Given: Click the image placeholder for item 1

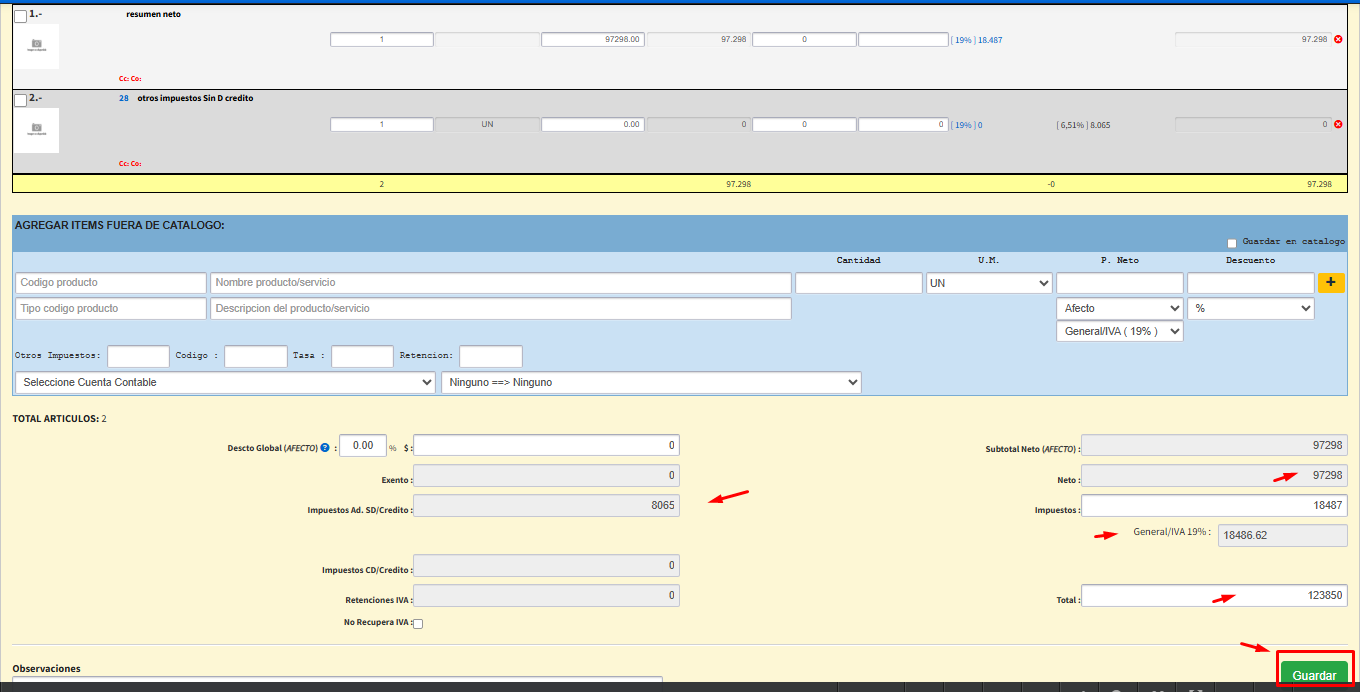Looking at the screenshot, I should [x=36, y=46].
